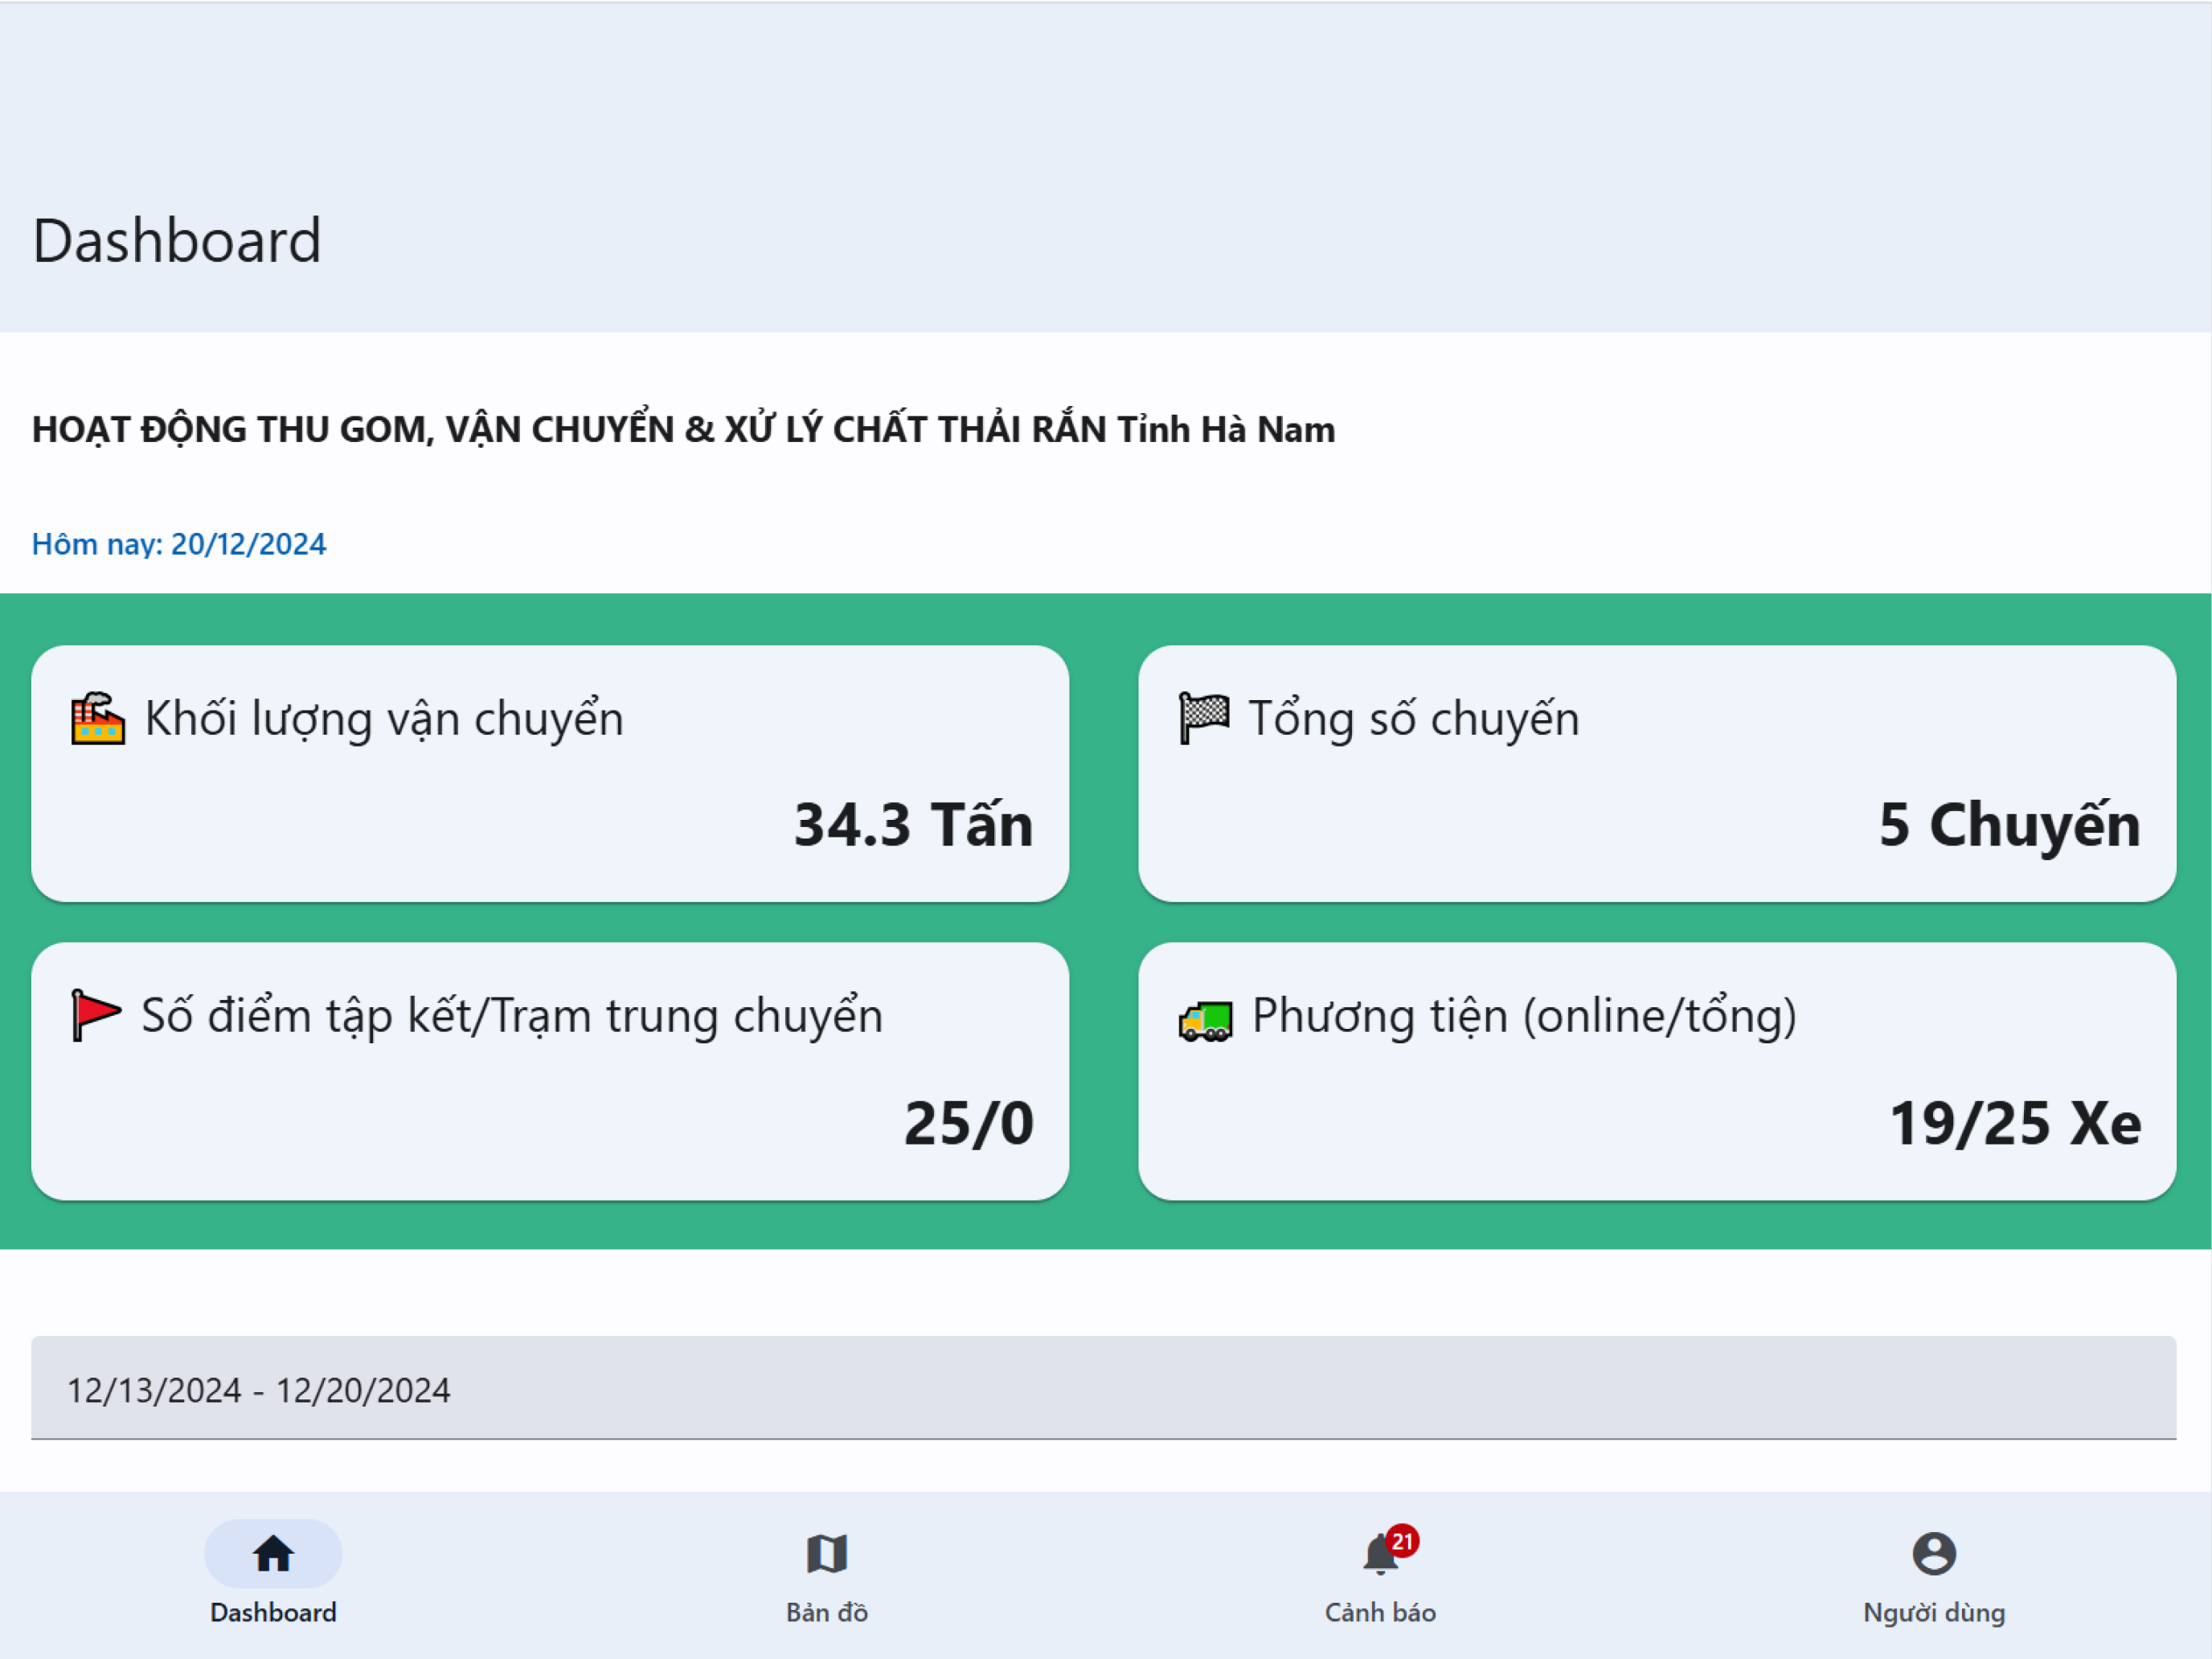Open the Cảnh báo bell icon
Screen dimensions: 2212x1659
click(x=1380, y=1555)
